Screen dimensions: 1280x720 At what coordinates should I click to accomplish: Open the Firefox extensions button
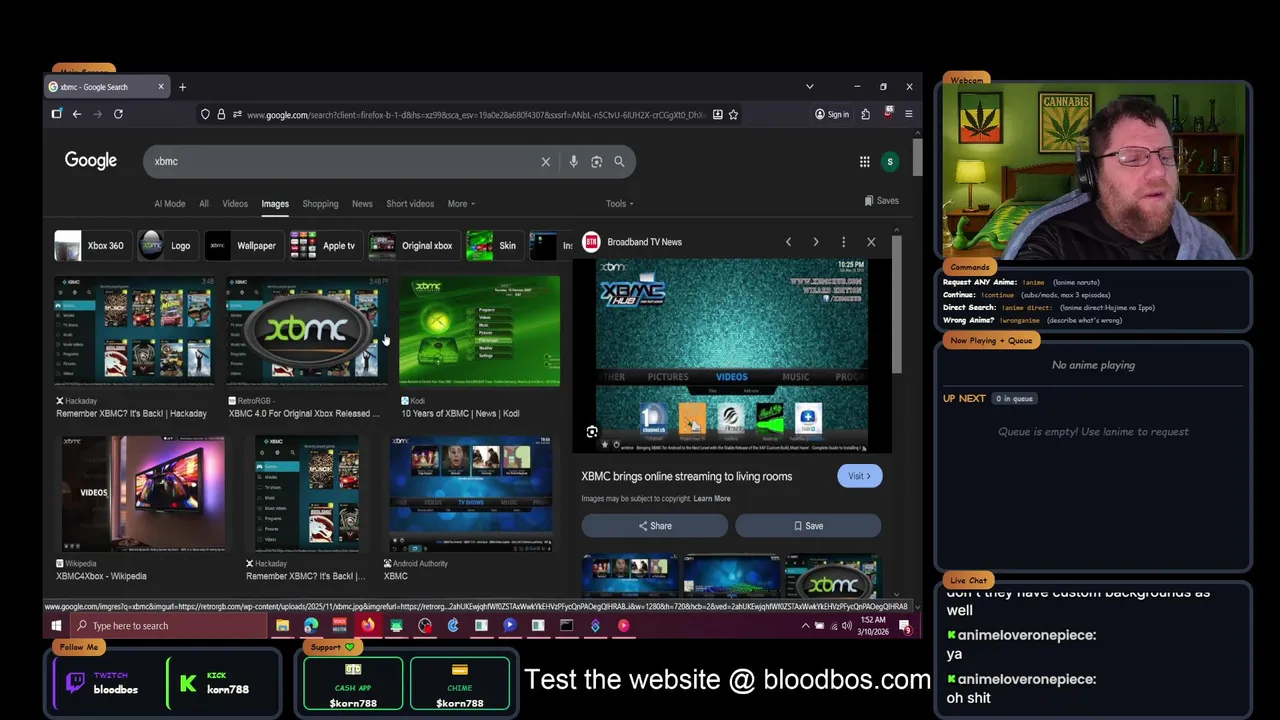pyautogui.click(x=864, y=114)
